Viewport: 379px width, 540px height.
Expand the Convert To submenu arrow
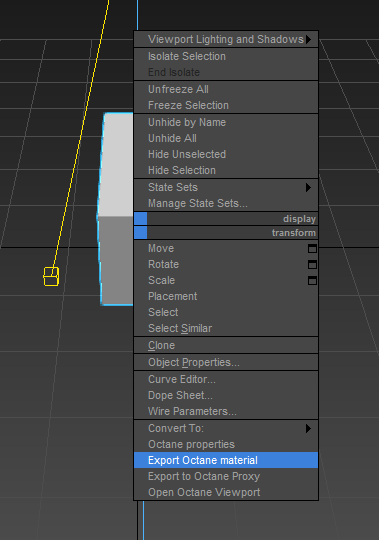[x=308, y=428]
